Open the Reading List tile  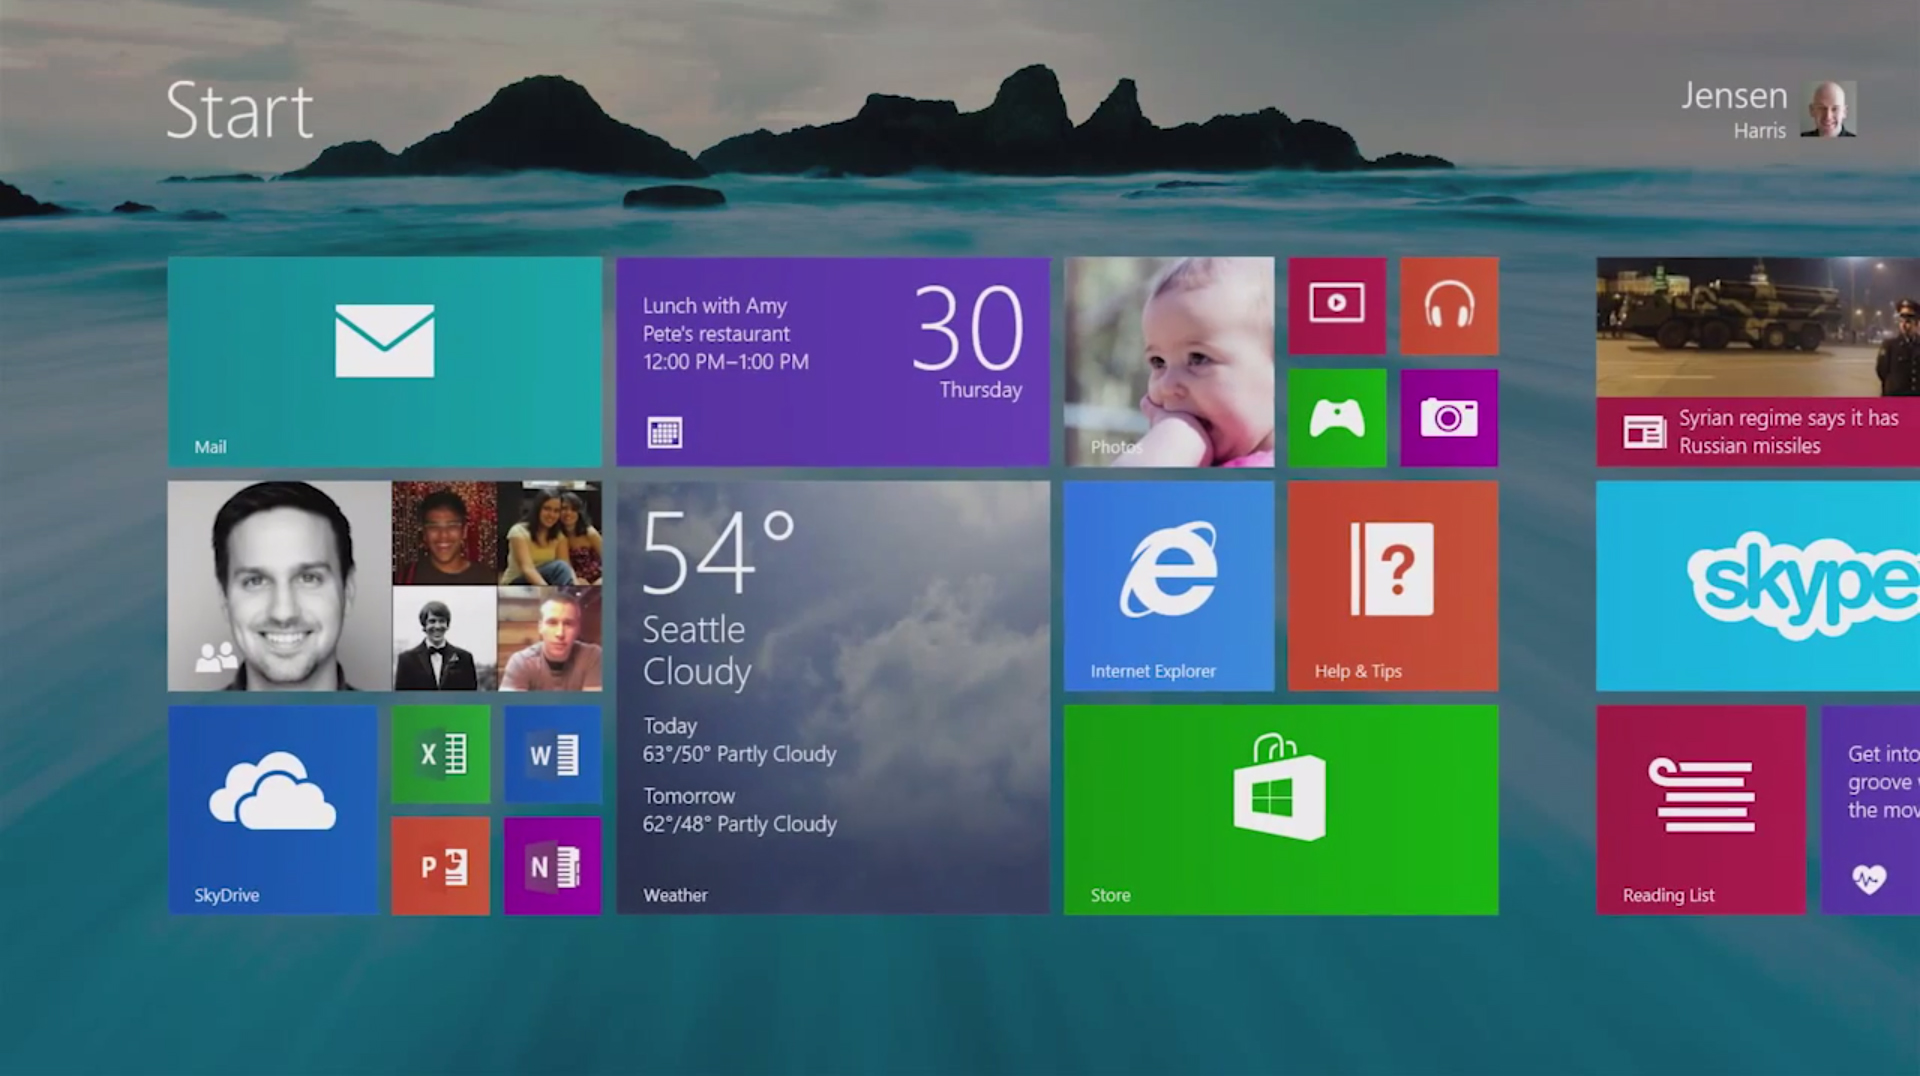[x=1701, y=809]
